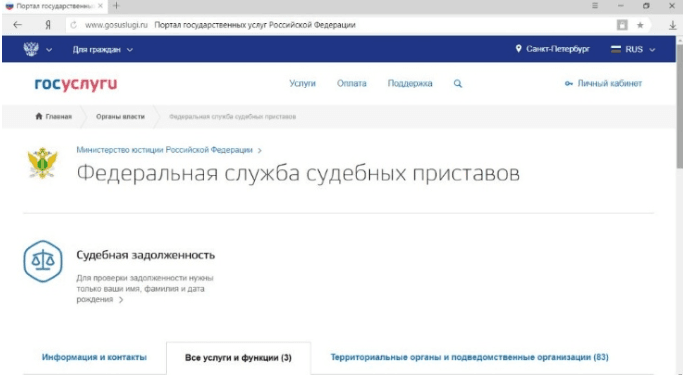Go to the Госуслуги logo homepage

(76, 83)
